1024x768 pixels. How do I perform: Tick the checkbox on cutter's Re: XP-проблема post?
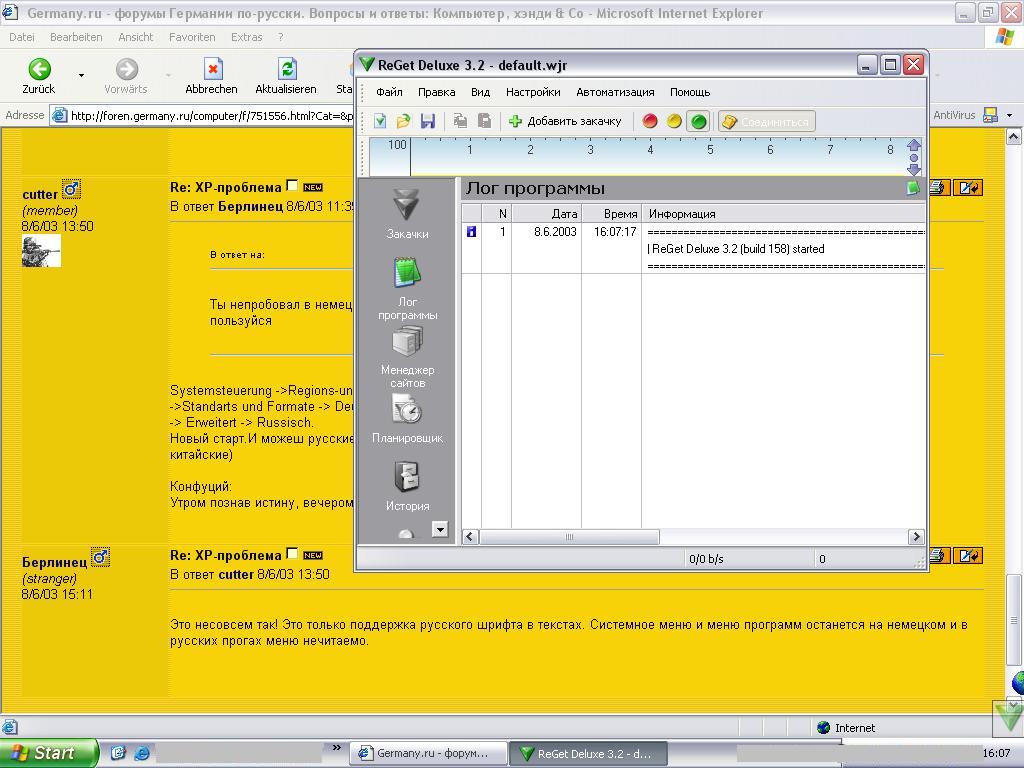tap(293, 186)
